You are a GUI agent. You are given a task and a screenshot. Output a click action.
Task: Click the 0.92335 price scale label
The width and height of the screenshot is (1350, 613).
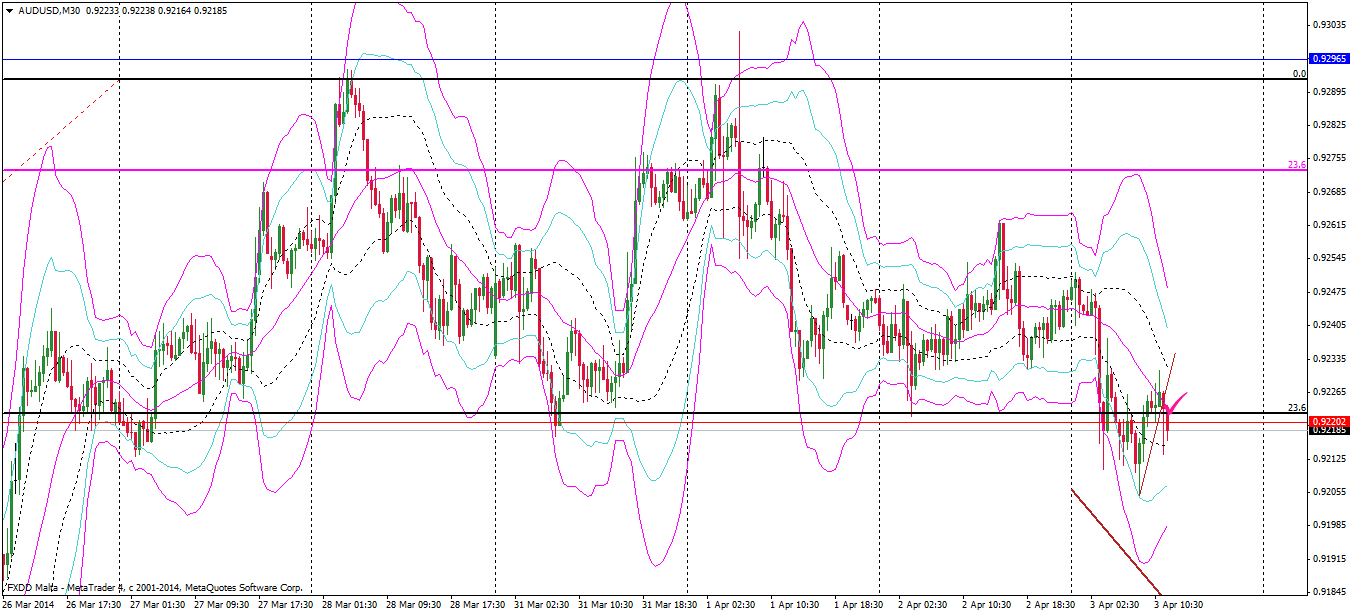tap(1329, 358)
